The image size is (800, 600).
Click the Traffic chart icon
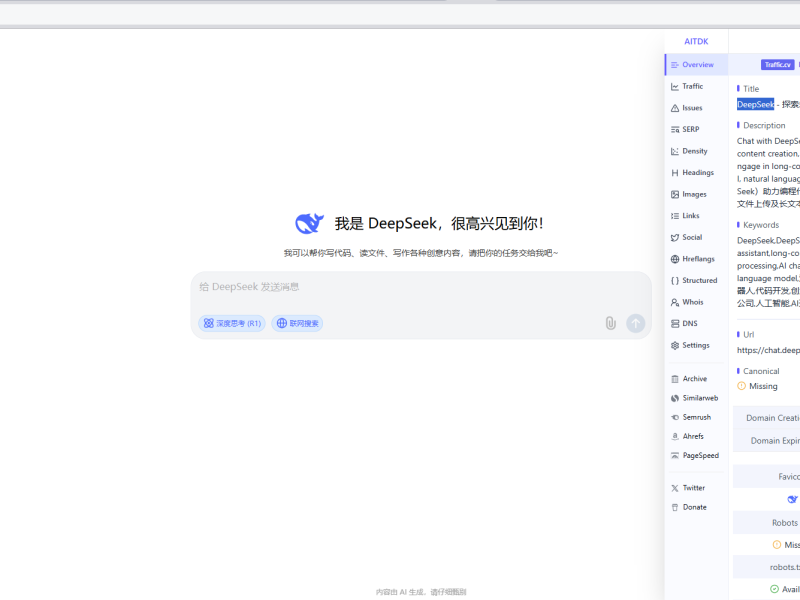pos(675,86)
